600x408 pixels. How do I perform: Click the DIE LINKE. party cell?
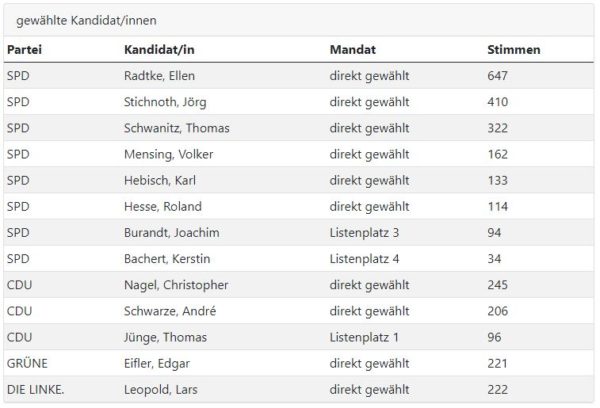pyautogui.click(x=36, y=390)
